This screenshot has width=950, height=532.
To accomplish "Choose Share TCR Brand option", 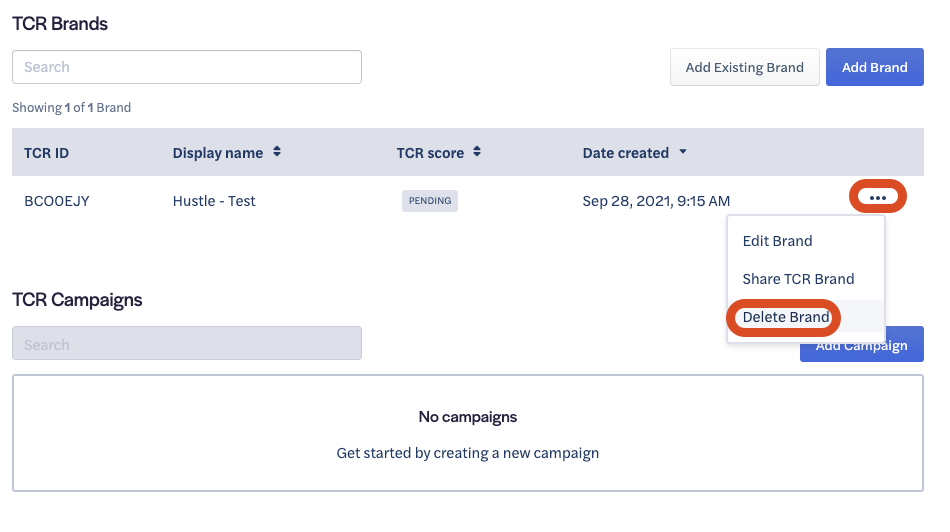I will click(798, 279).
